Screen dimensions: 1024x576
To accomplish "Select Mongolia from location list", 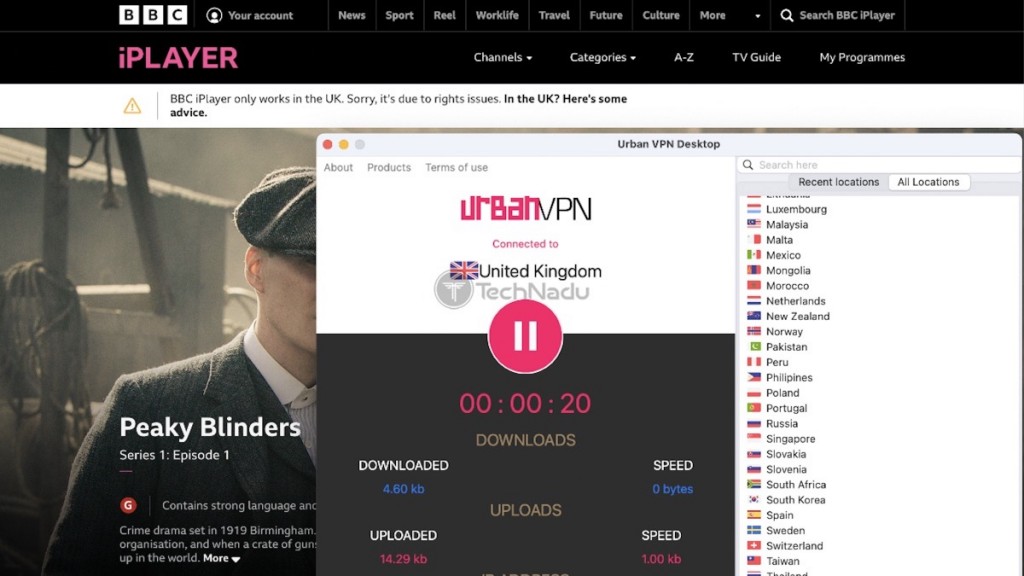I will click(788, 270).
